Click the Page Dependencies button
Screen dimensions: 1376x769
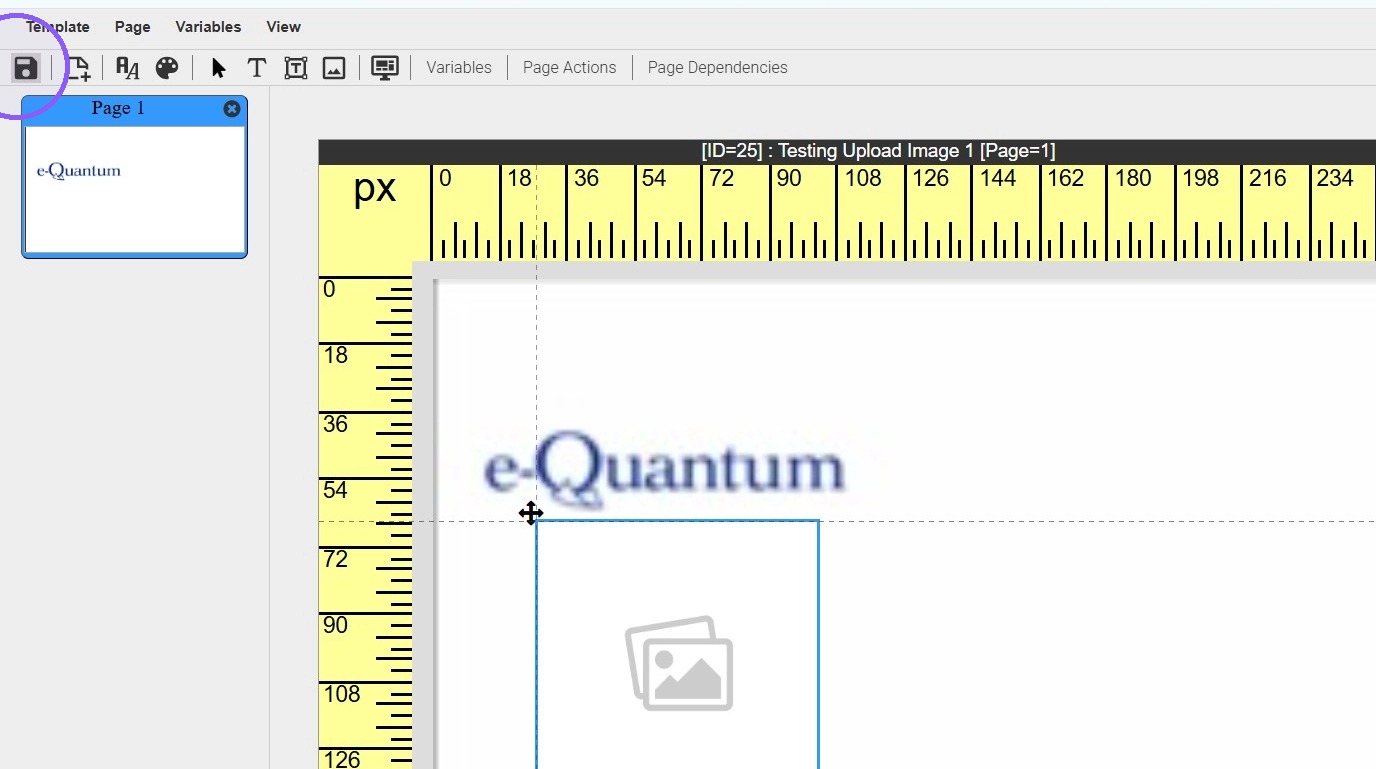718,68
